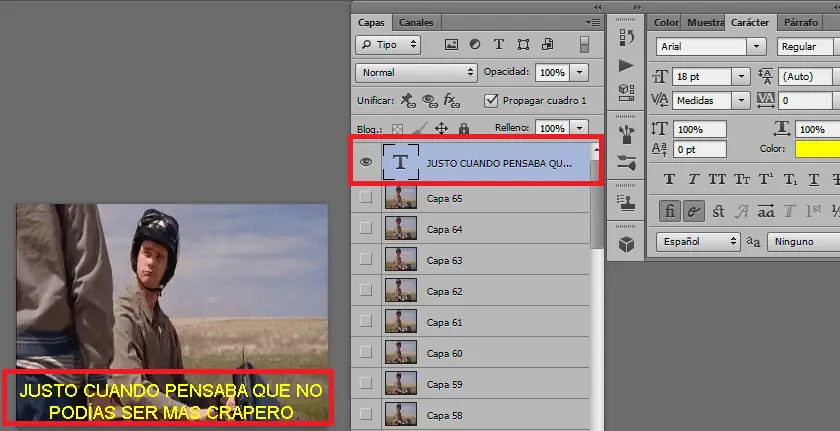Filter layers by shape icon

click(x=523, y=45)
